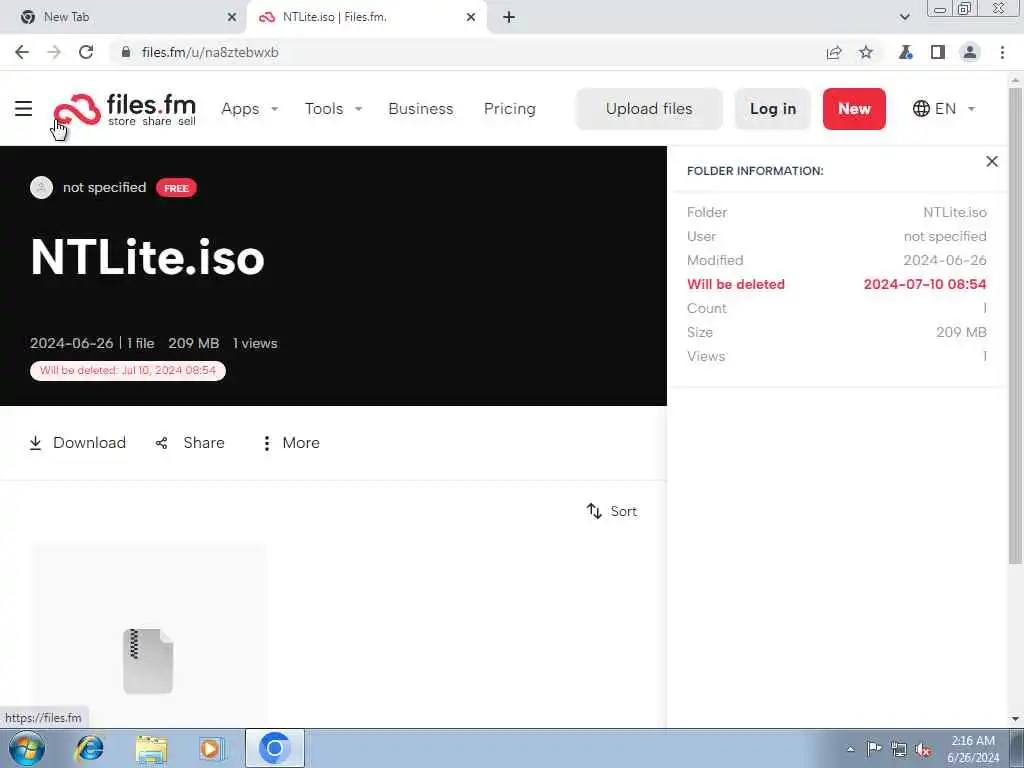The width and height of the screenshot is (1024, 768).
Task: Open the Business menu item
Action: tap(421, 109)
